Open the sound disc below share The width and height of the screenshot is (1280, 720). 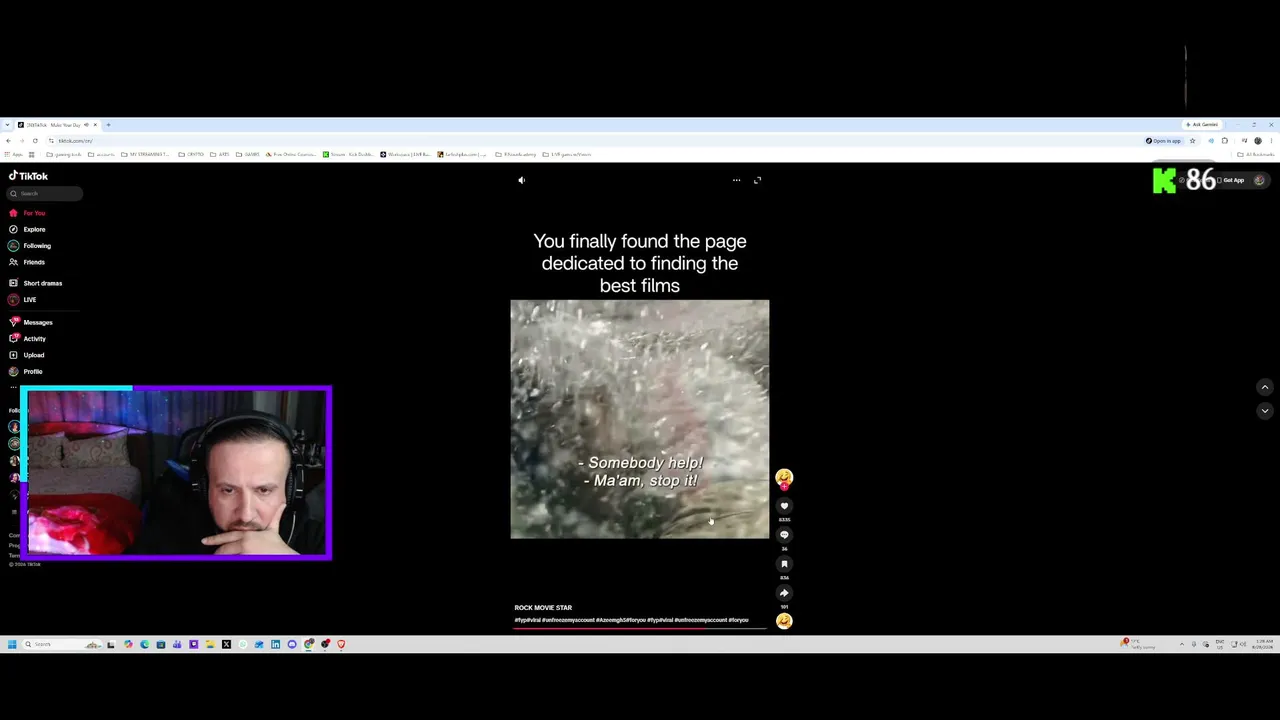(x=784, y=621)
